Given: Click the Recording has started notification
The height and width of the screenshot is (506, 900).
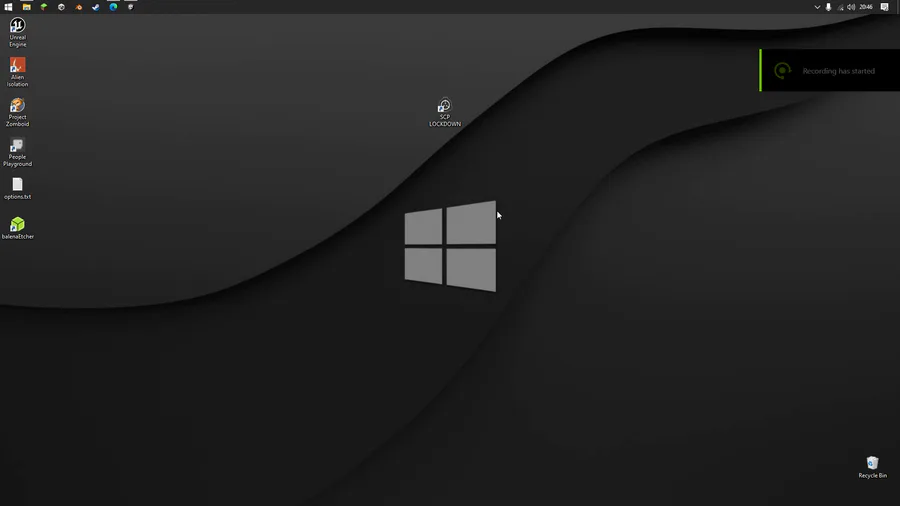Looking at the screenshot, I should (x=830, y=71).
